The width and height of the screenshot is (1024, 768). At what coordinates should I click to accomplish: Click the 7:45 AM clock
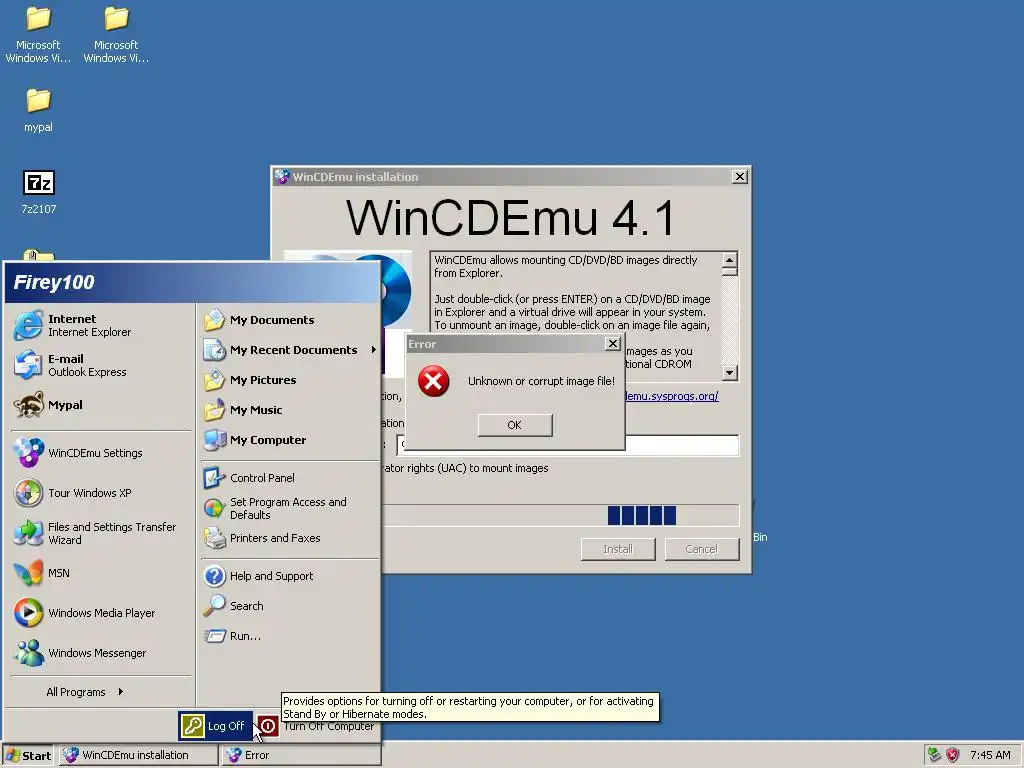click(x=990, y=755)
